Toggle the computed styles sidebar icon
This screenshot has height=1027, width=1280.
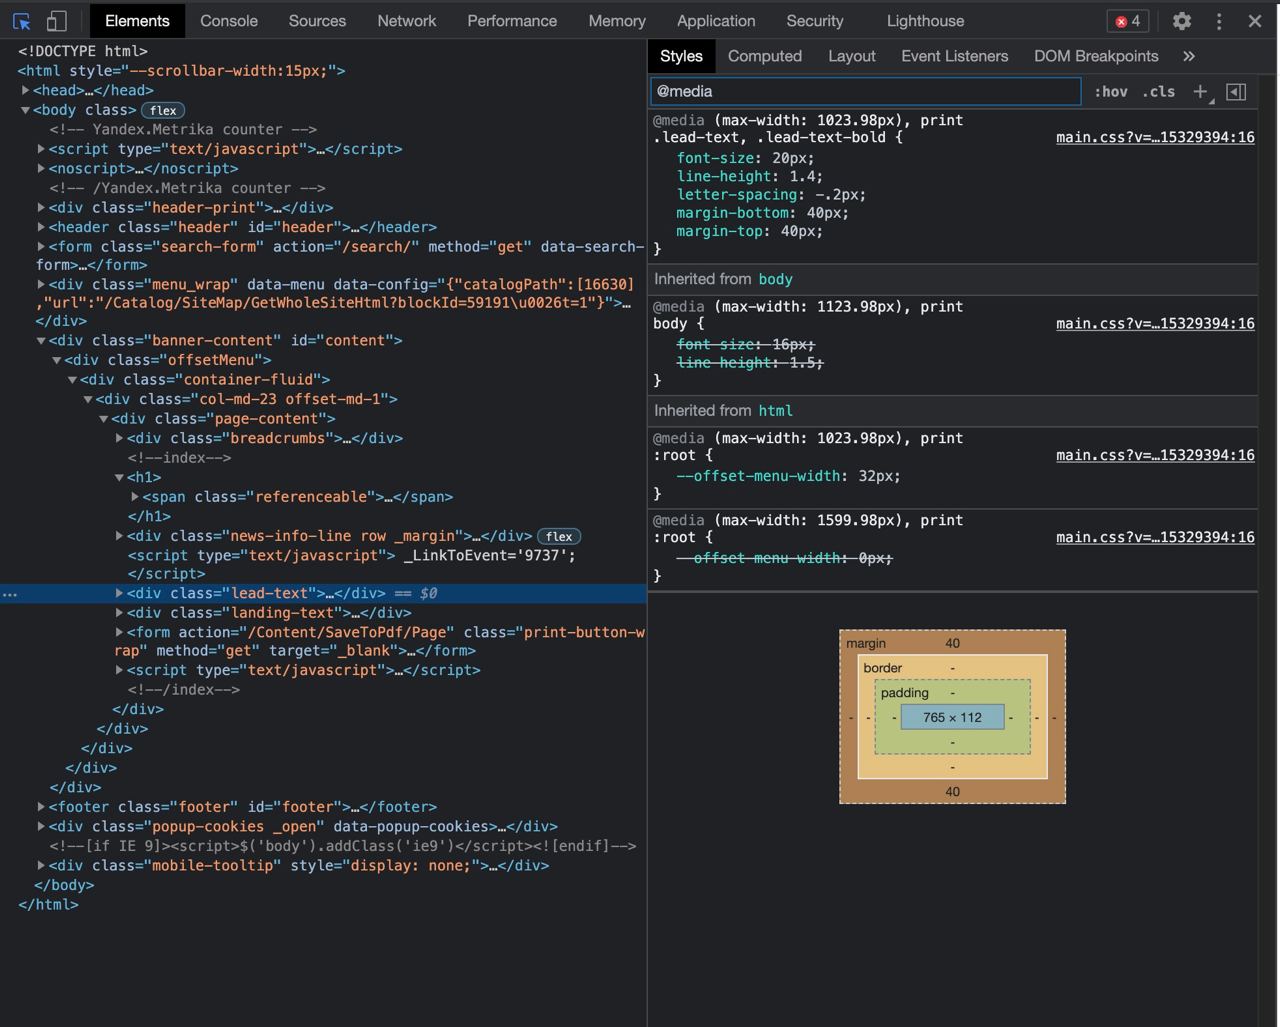coord(1236,92)
